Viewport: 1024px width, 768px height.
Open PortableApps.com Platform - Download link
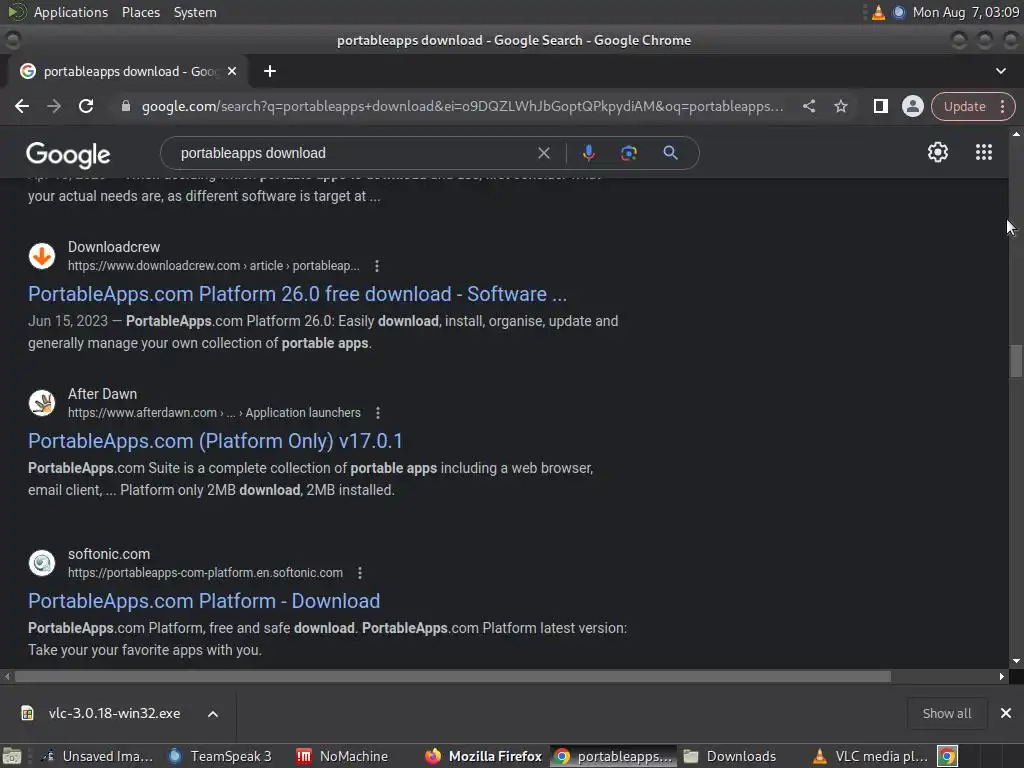204,601
